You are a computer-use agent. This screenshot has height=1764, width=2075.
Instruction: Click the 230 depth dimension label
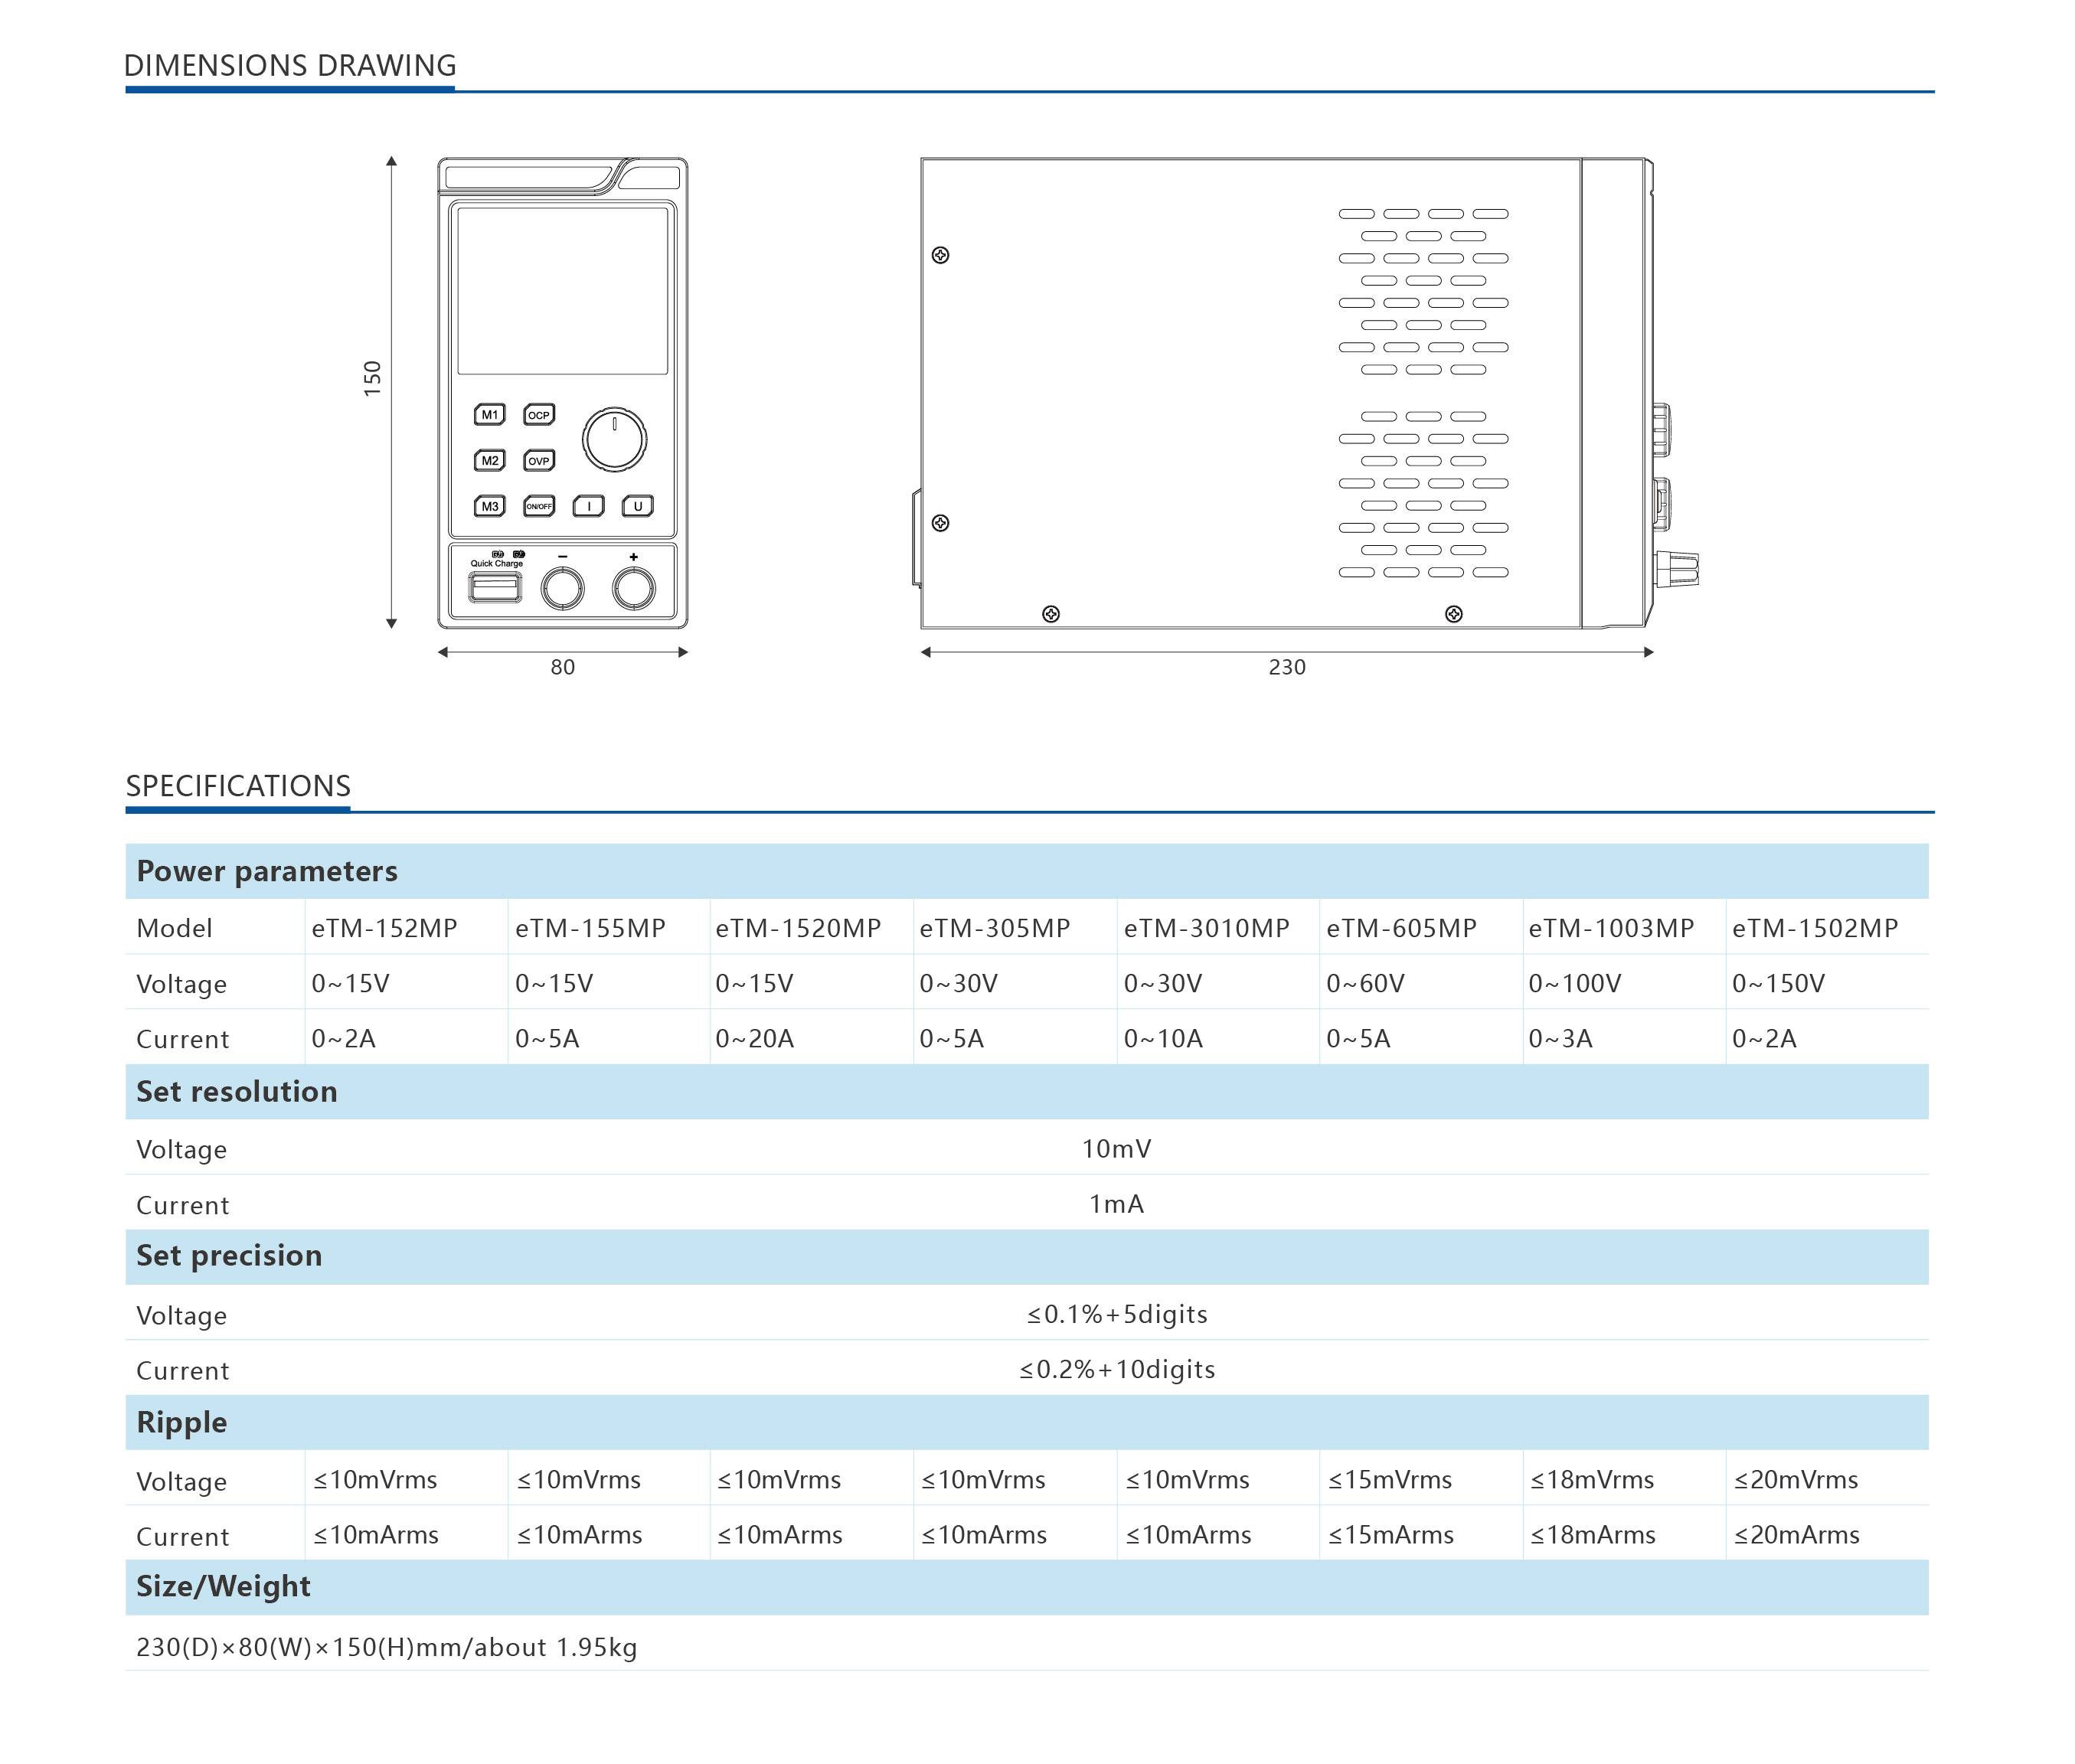coord(1287,667)
